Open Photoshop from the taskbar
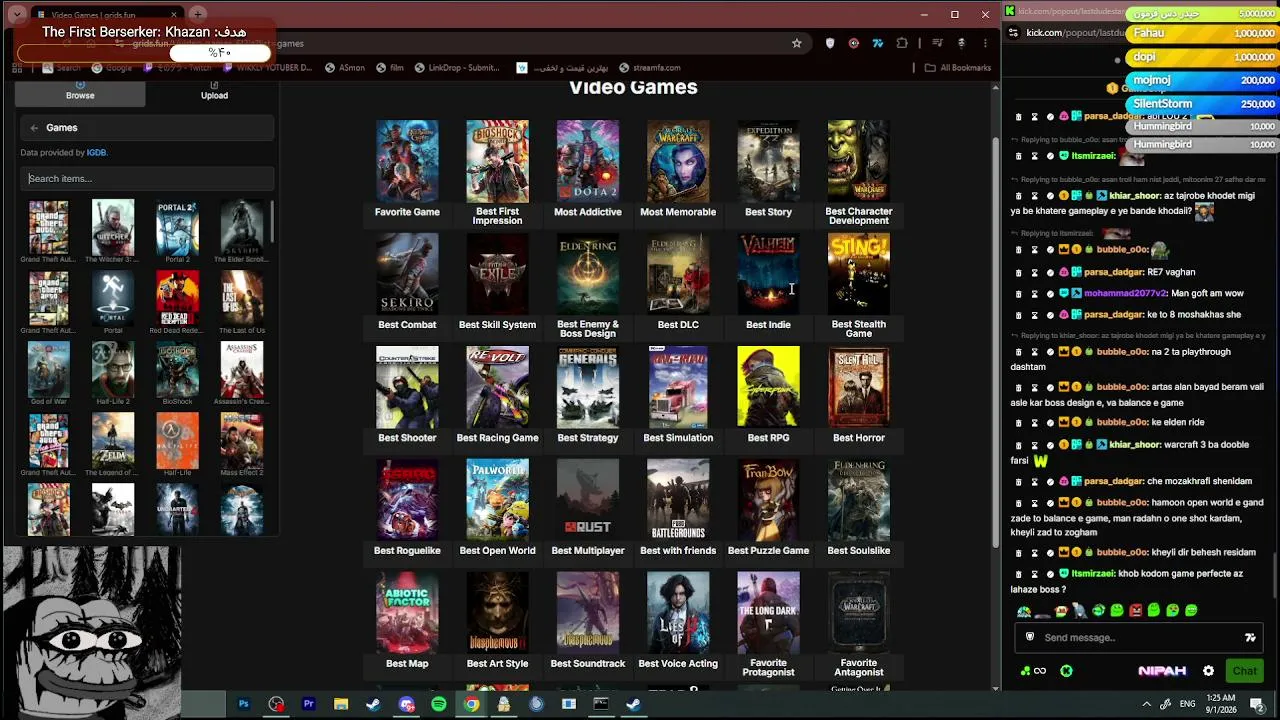Viewport: 1280px width, 720px height. [x=243, y=704]
